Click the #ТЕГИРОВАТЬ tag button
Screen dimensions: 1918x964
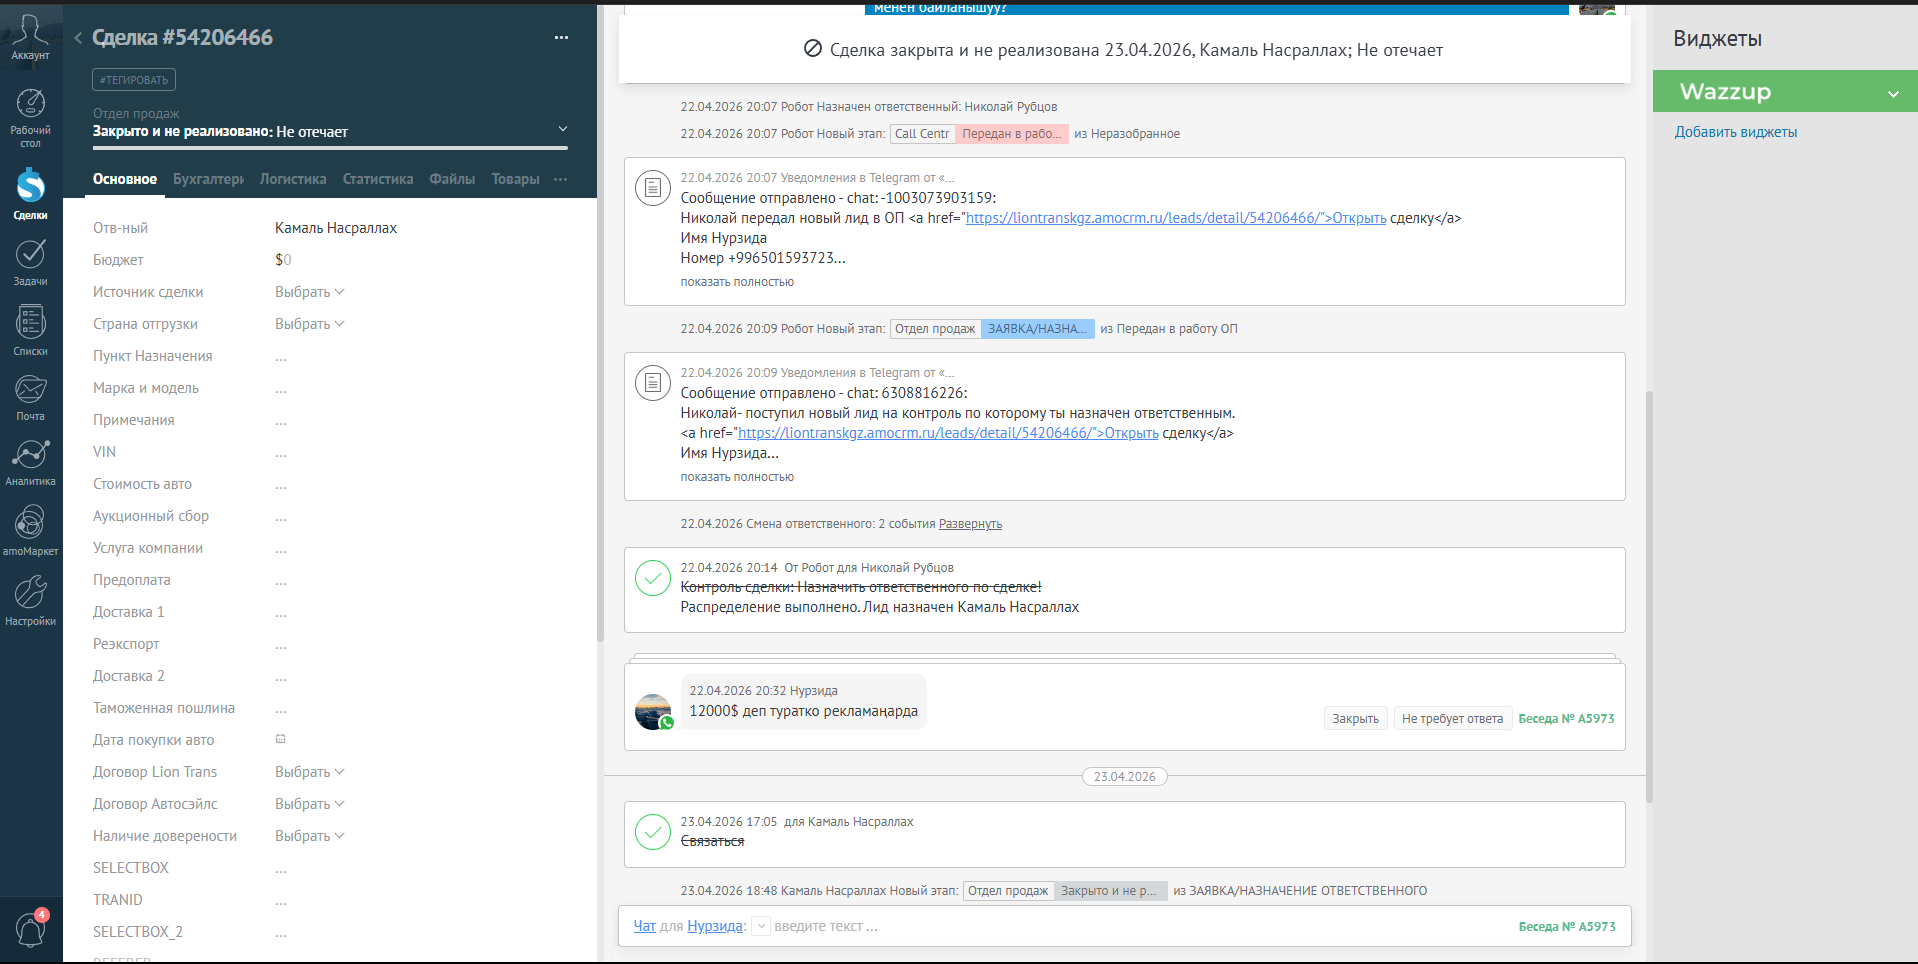[134, 80]
